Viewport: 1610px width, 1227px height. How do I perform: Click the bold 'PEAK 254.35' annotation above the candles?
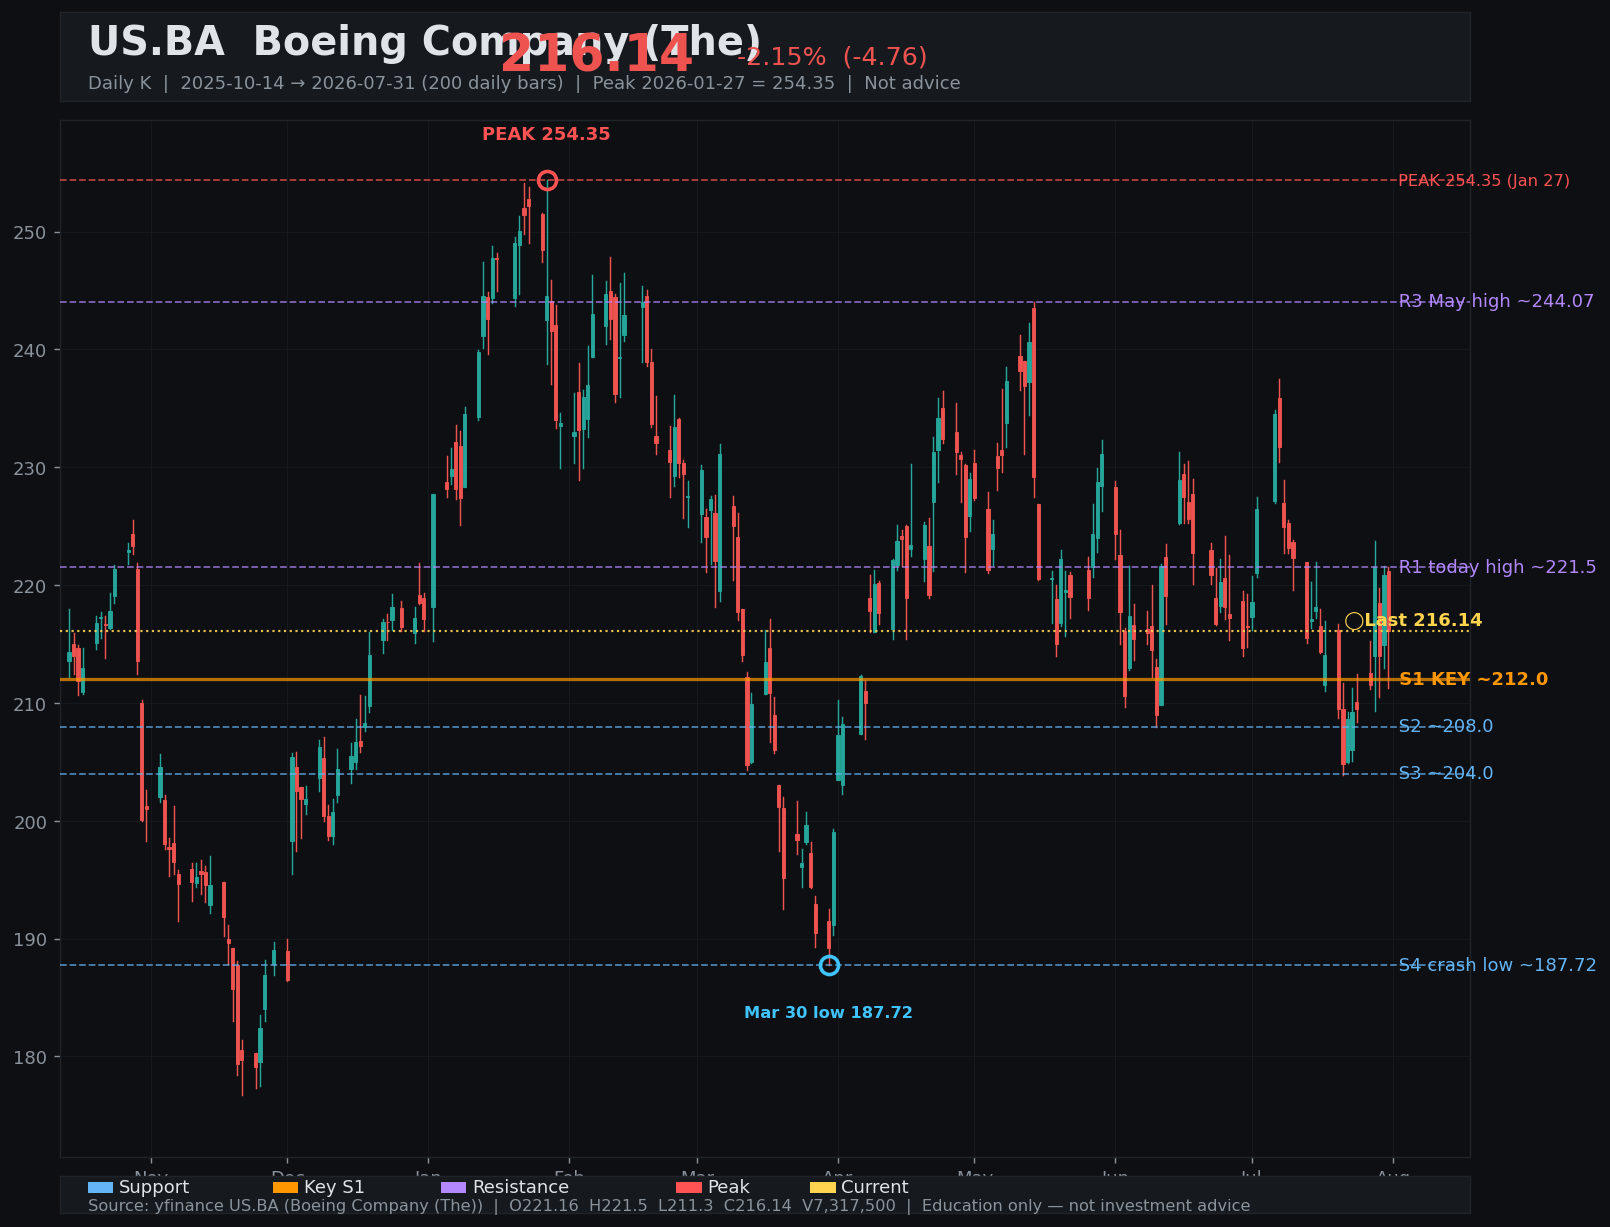546,134
